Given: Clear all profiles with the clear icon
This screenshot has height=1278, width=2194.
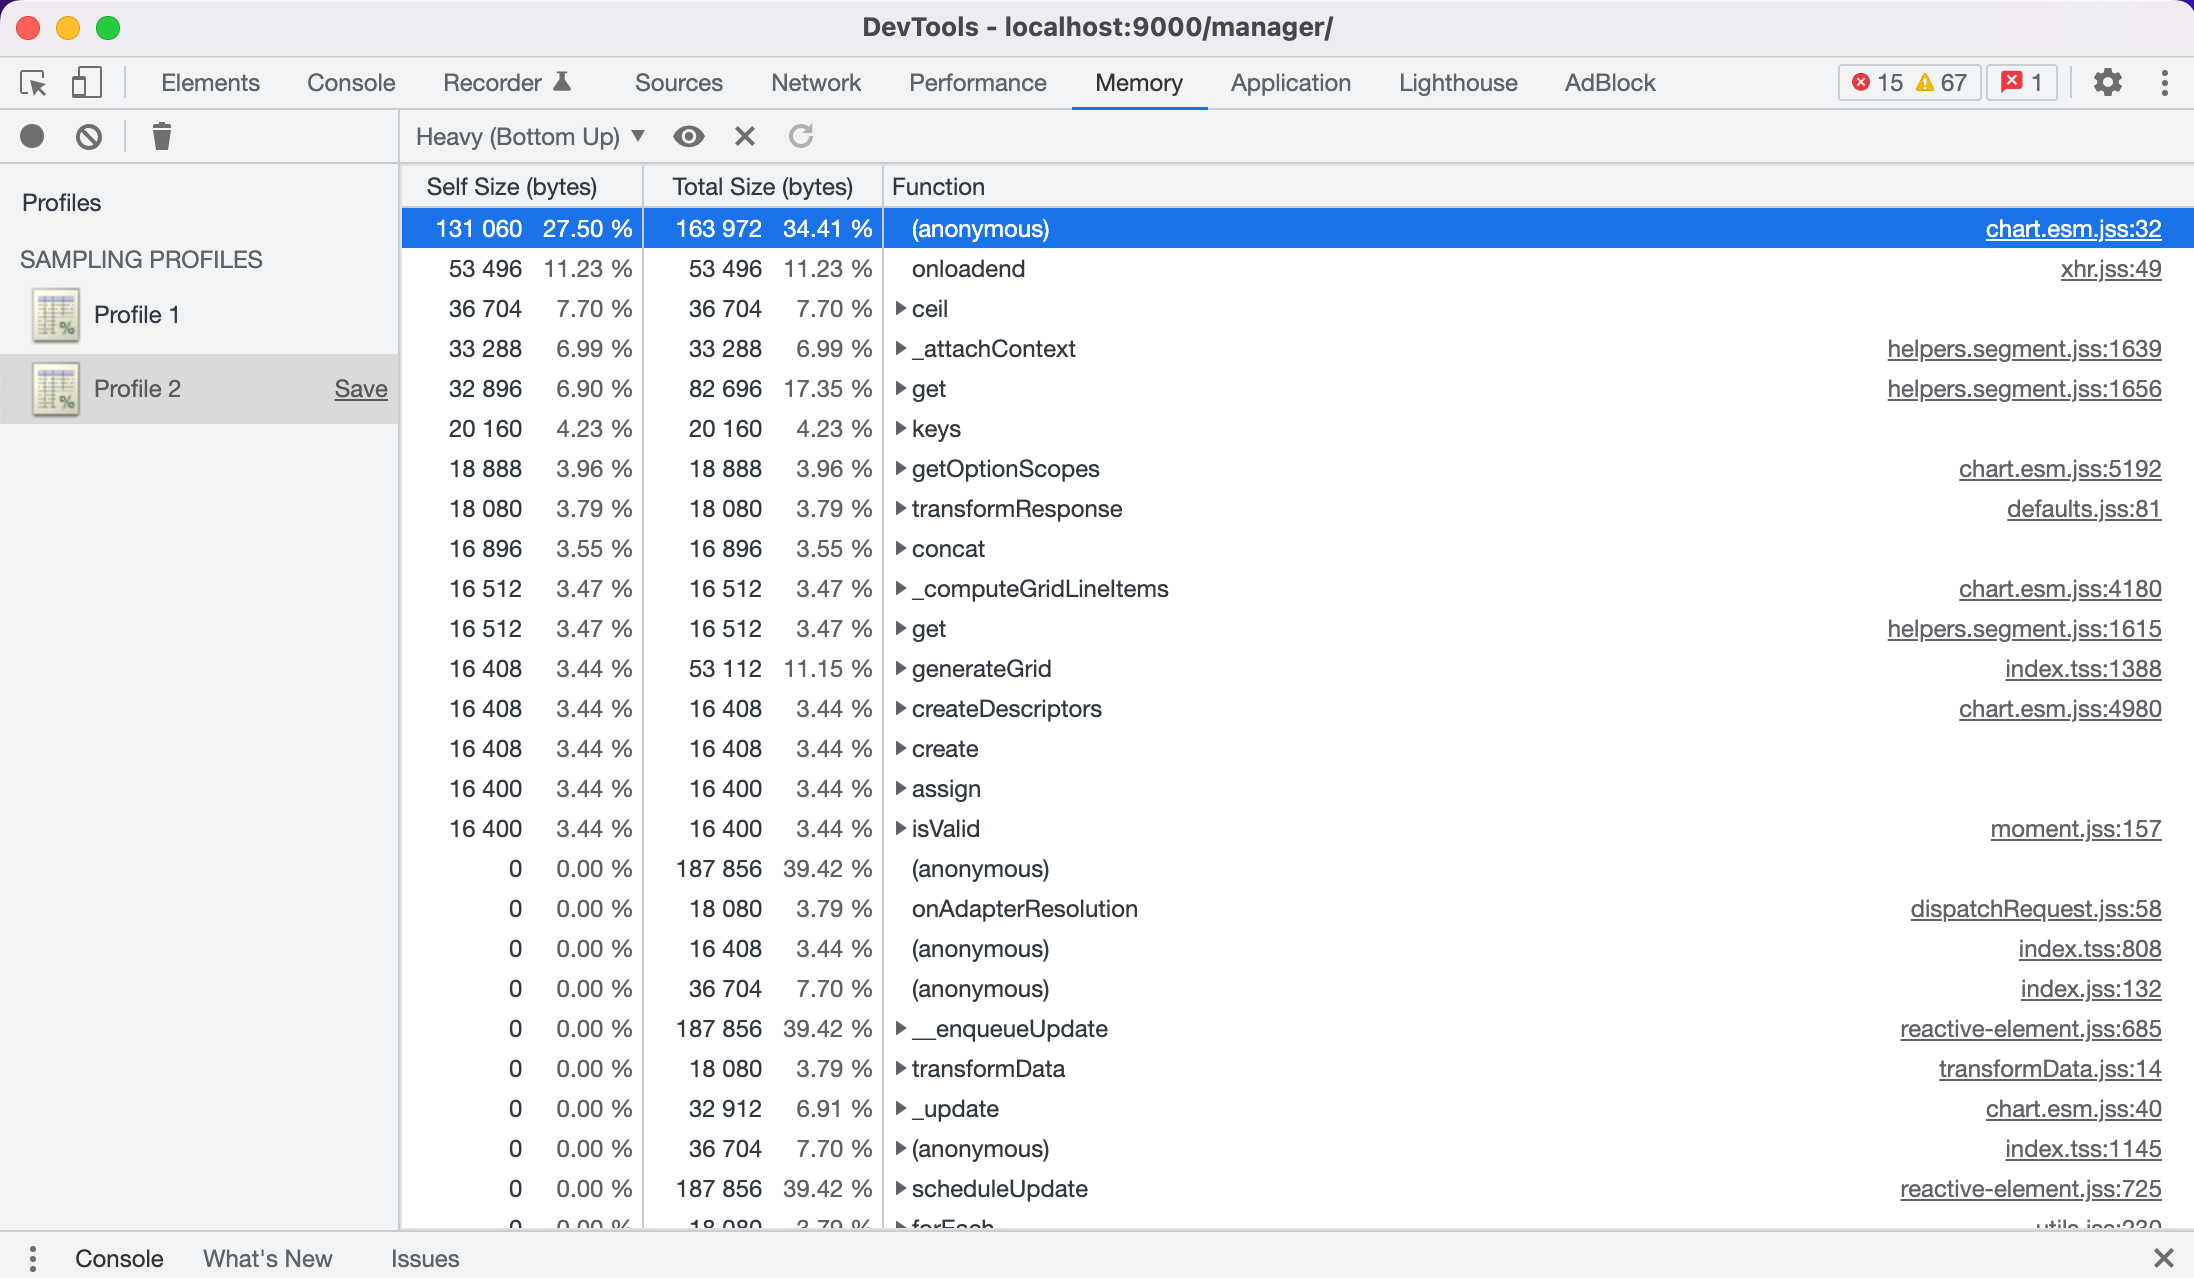Looking at the screenshot, I should click(88, 136).
